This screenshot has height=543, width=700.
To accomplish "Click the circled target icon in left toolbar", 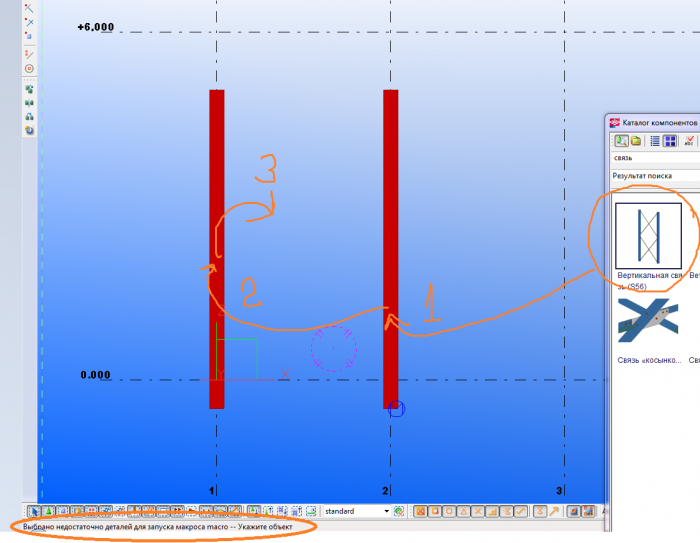I will point(29,69).
